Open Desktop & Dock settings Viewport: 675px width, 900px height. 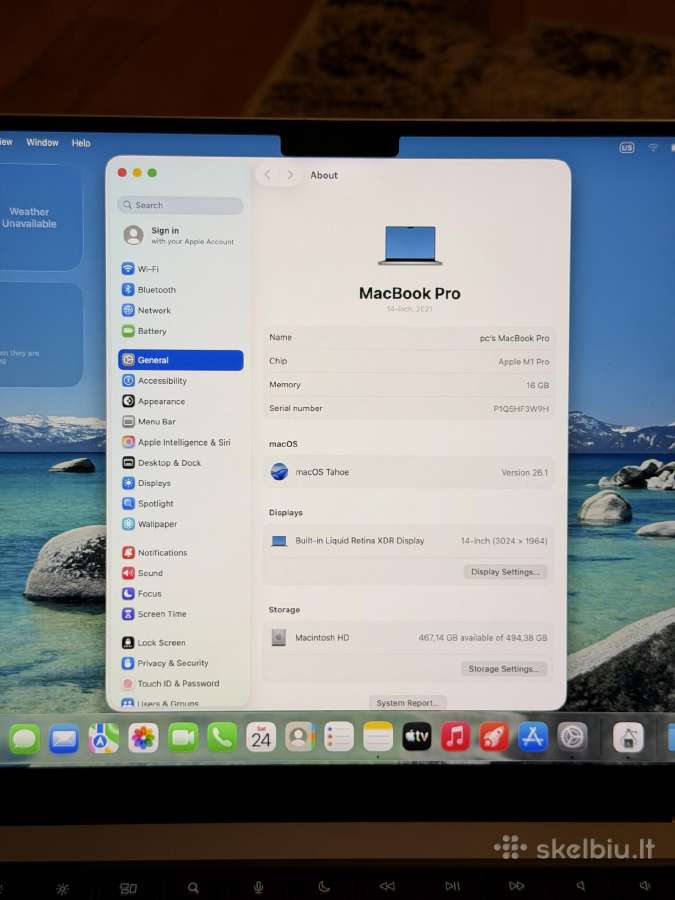(x=161, y=463)
